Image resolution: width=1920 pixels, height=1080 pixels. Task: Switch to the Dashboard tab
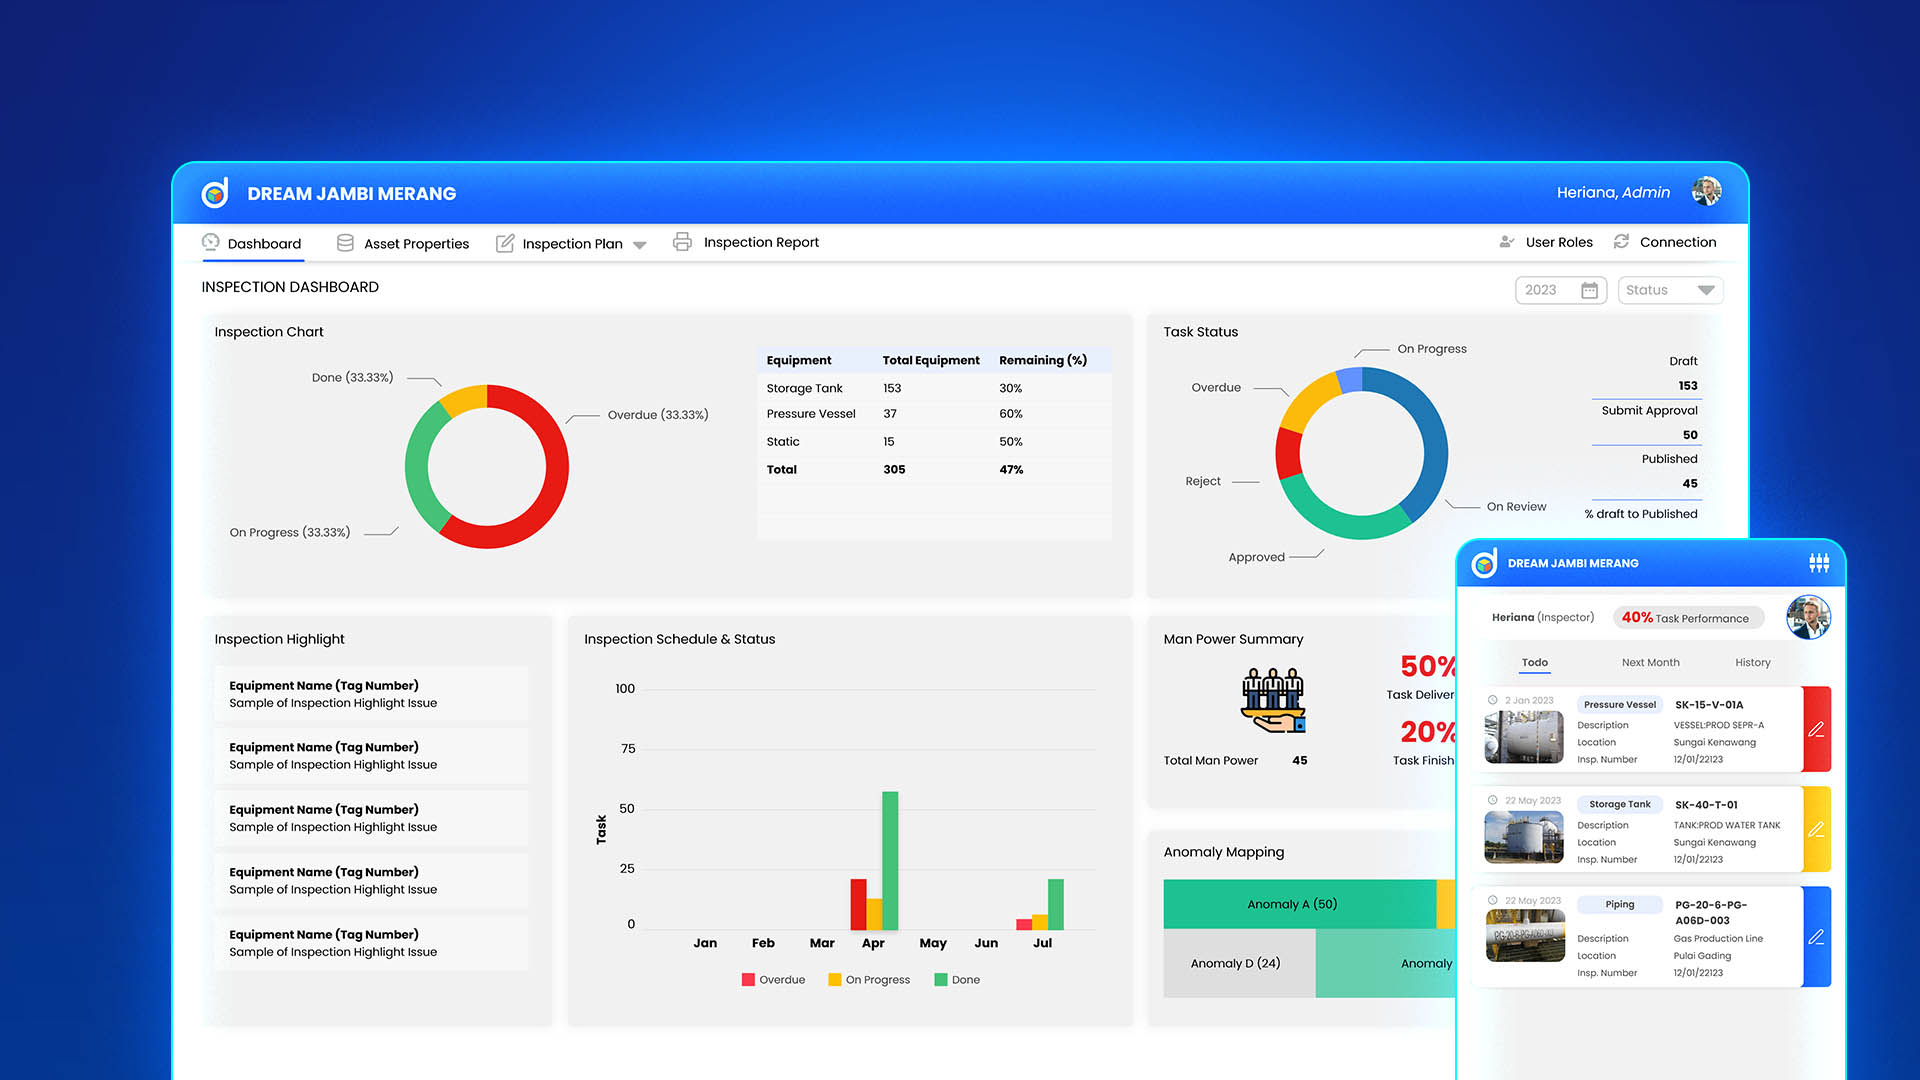(x=252, y=243)
